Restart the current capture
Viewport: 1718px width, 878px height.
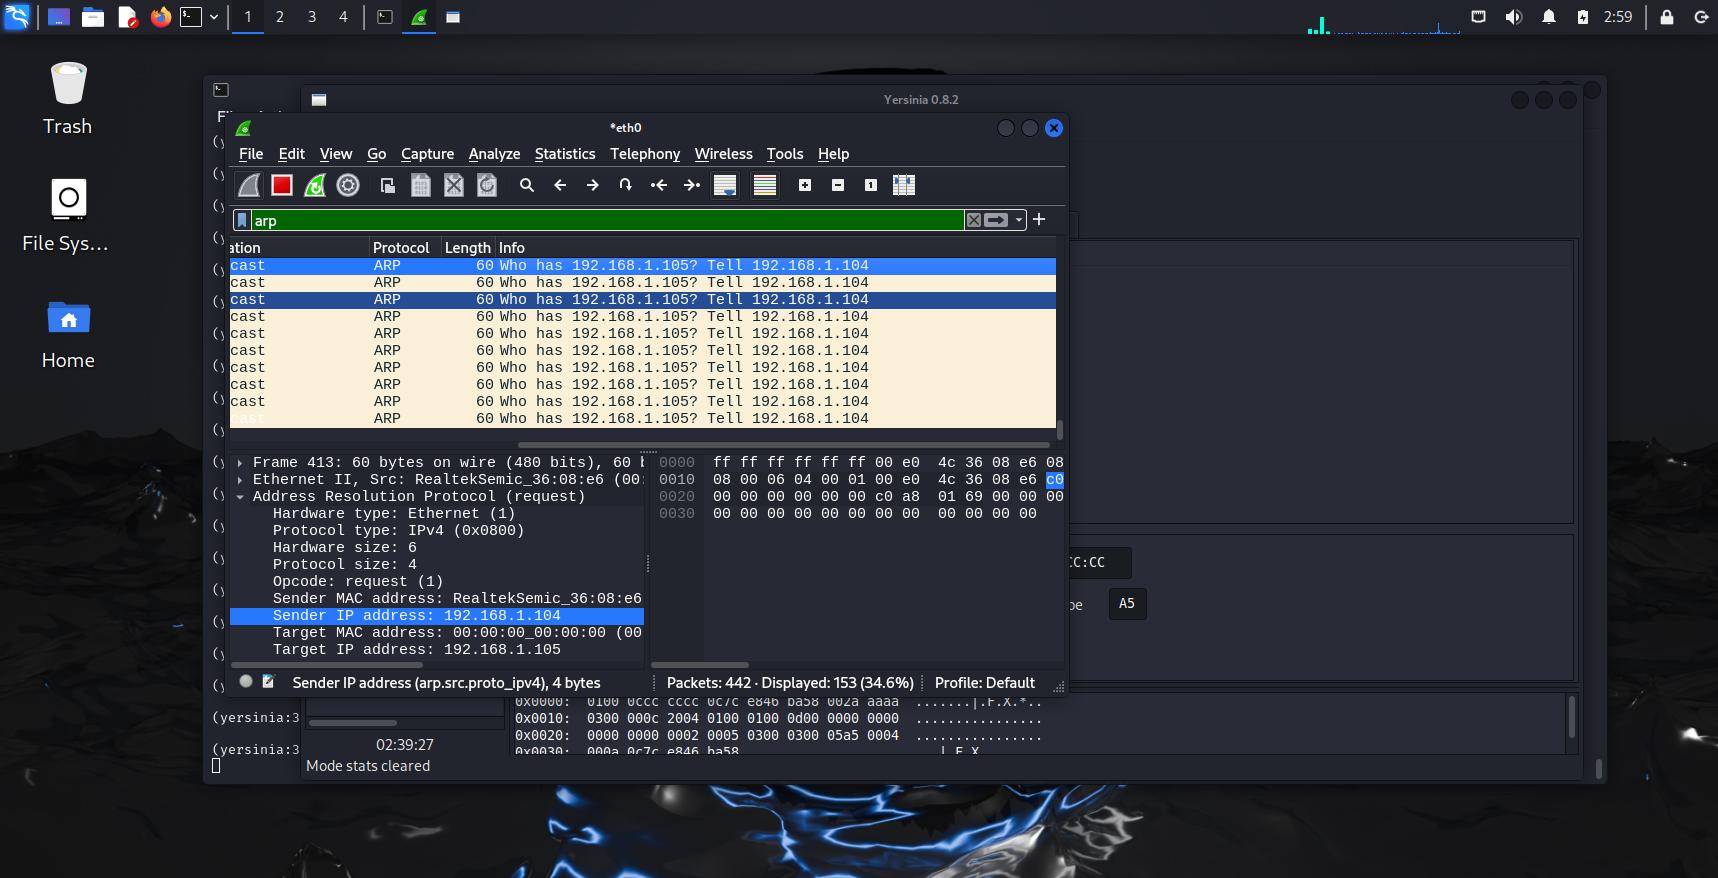(x=315, y=185)
